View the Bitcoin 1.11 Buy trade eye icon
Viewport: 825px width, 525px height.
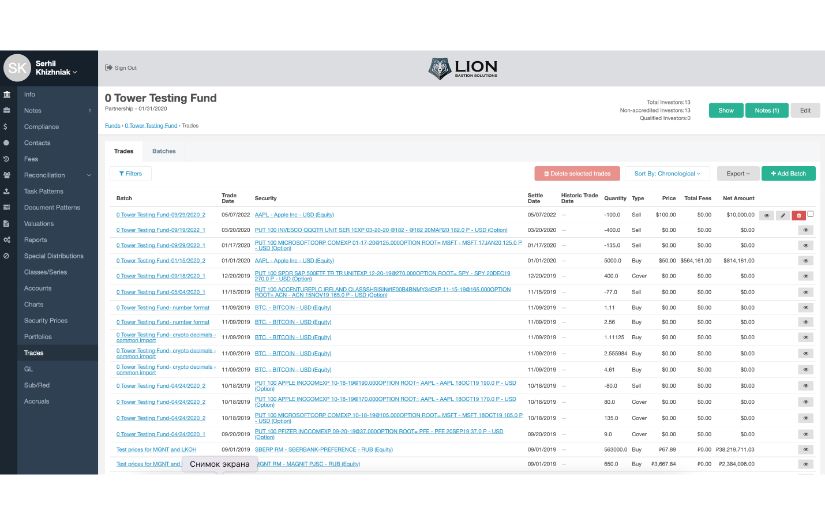tap(806, 307)
